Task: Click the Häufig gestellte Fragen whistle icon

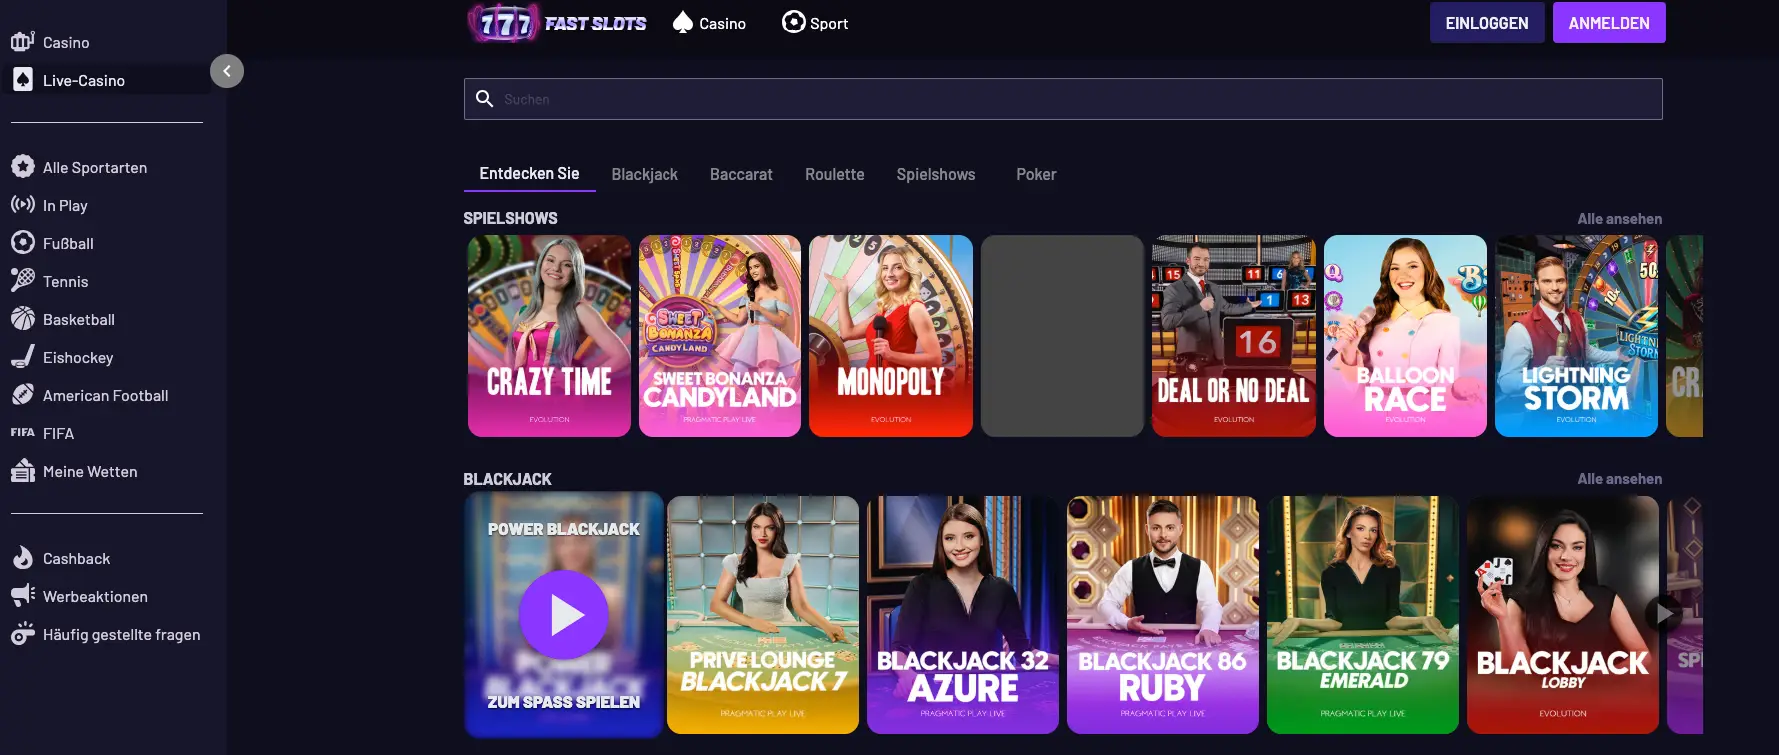Action: (x=23, y=634)
